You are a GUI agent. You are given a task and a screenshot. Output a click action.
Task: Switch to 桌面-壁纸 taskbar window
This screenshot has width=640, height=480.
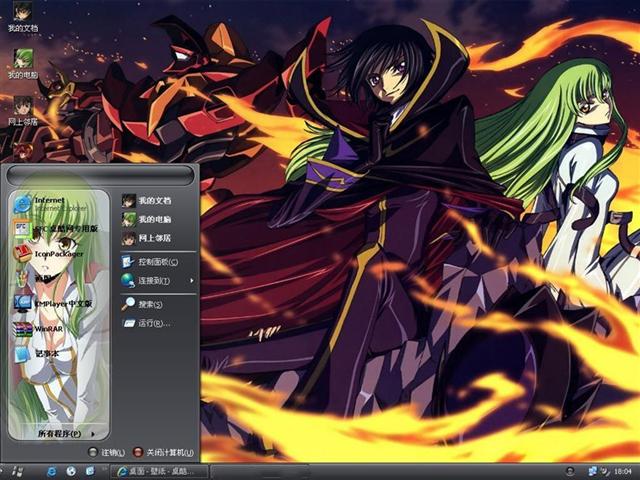tap(159, 472)
